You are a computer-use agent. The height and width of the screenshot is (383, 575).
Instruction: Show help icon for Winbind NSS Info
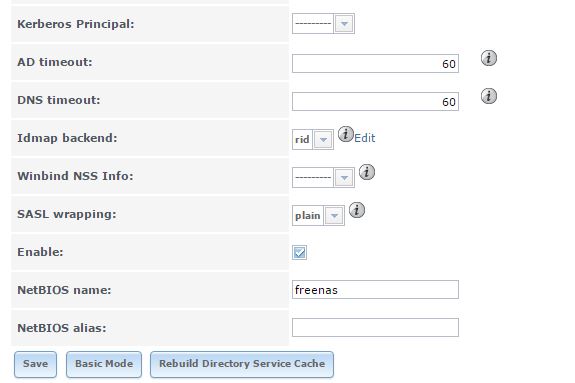367,172
